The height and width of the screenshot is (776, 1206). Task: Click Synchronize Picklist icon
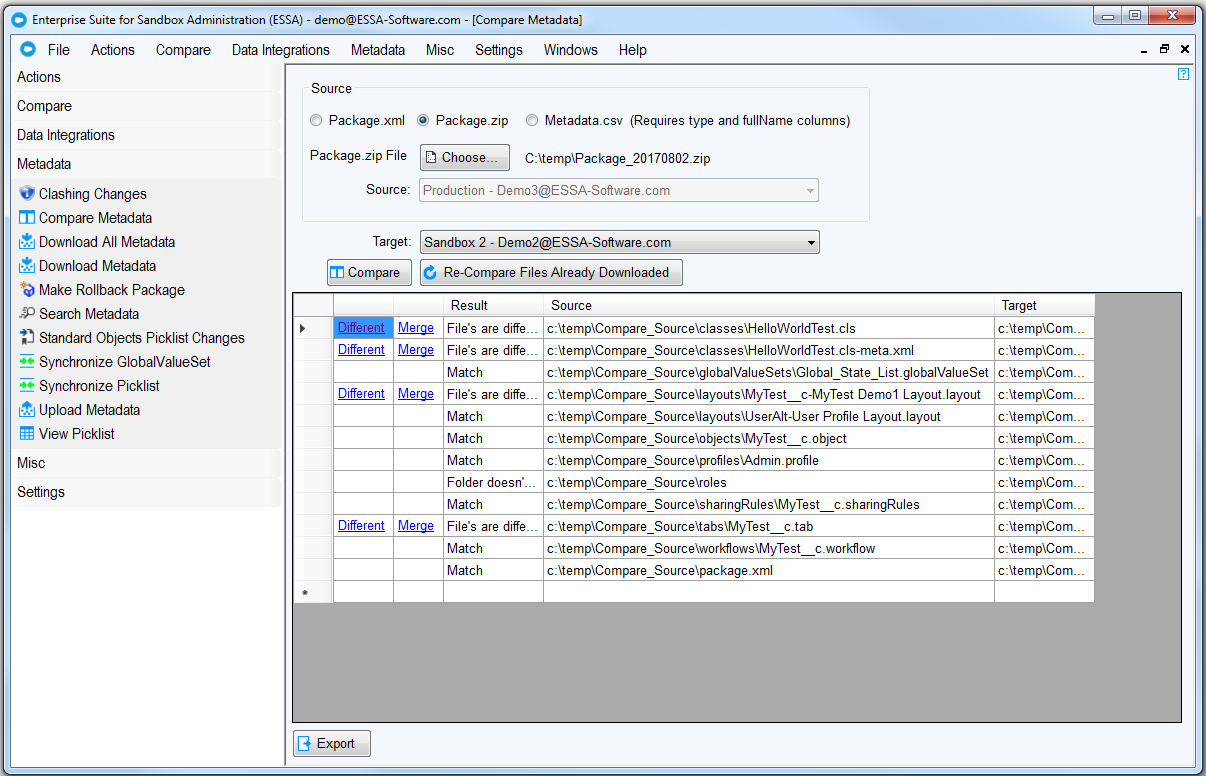(x=27, y=386)
